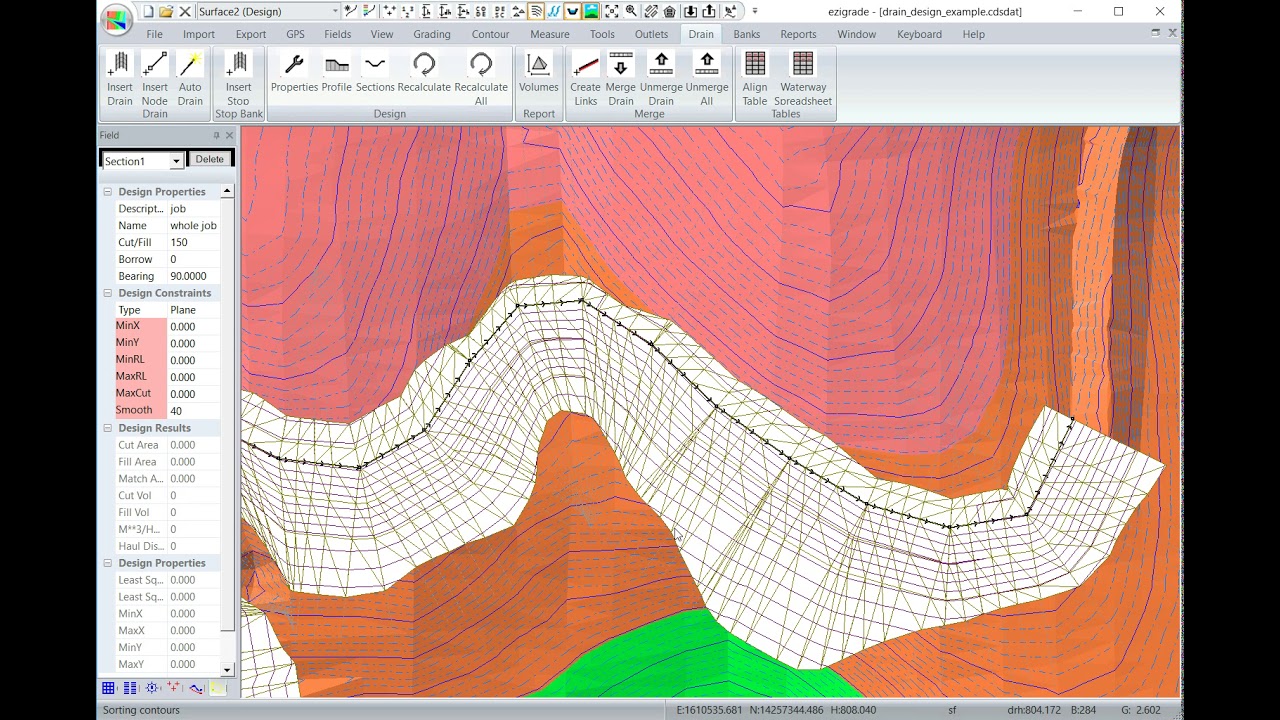This screenshot has height=720, width=1280.
Task: Open the Measure tab
Action: coord(550,34)
